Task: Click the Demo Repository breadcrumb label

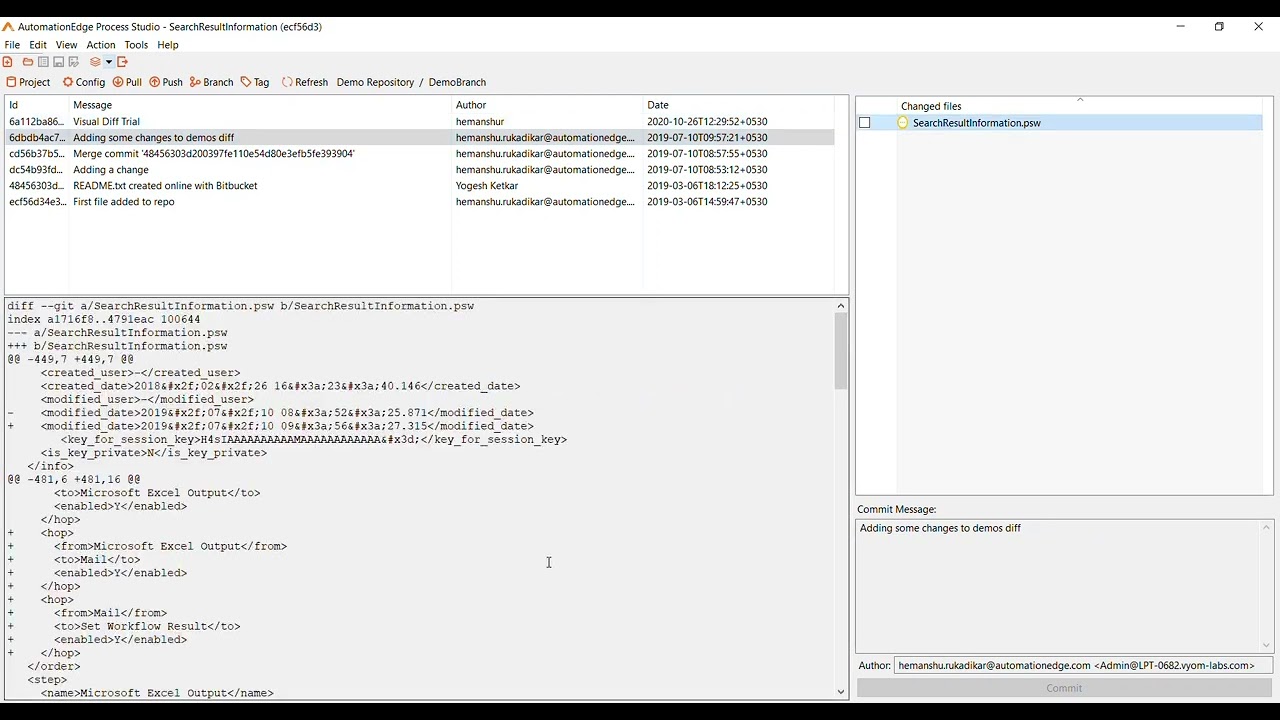Action: coord(375,82)
